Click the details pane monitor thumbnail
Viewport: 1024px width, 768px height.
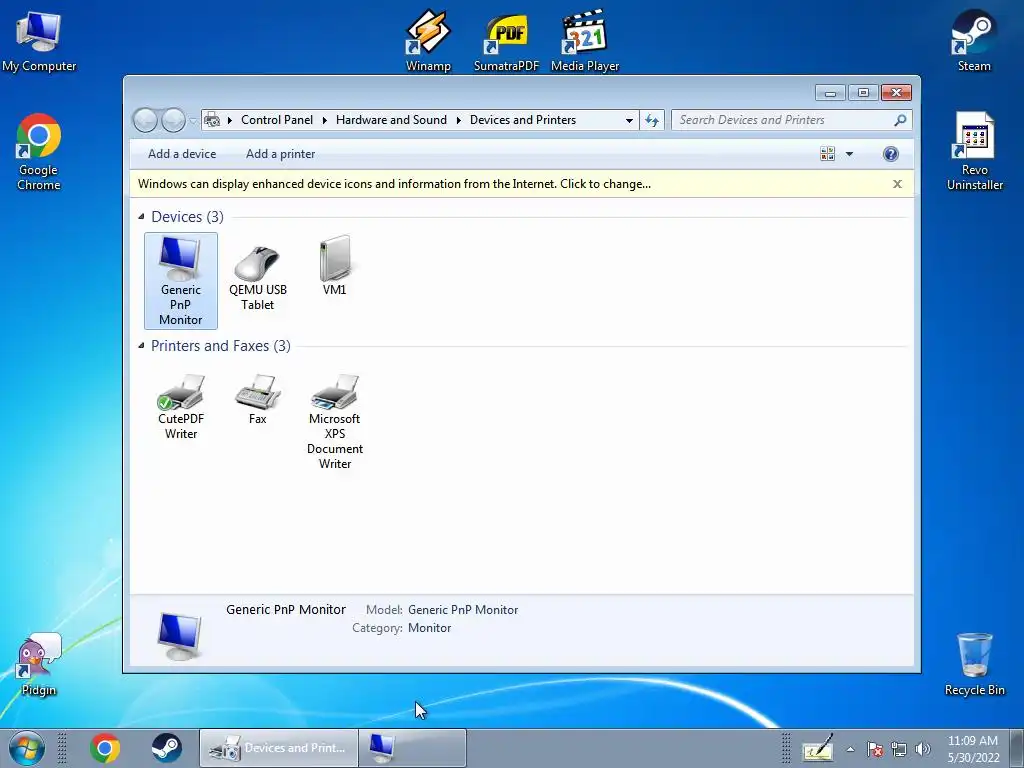(x=179, y=635)
